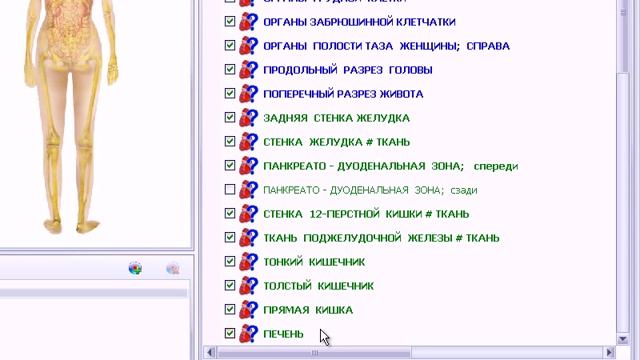The width and height of the screenshot is (640, 360).
Task: Click the icon beside СТЕНКА ЖЕЛУДКА # ТКАНЬ
Action: [x=248, y=142]
